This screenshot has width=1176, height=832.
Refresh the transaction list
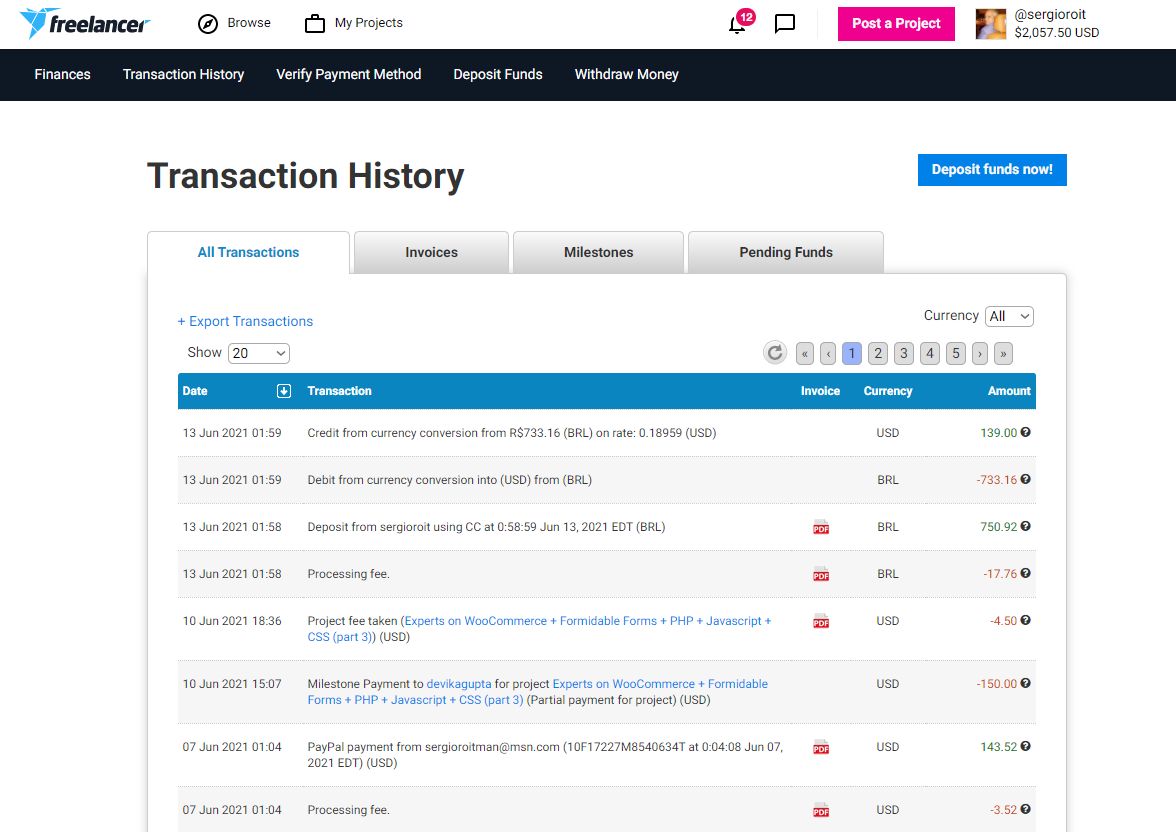point(775,353)
